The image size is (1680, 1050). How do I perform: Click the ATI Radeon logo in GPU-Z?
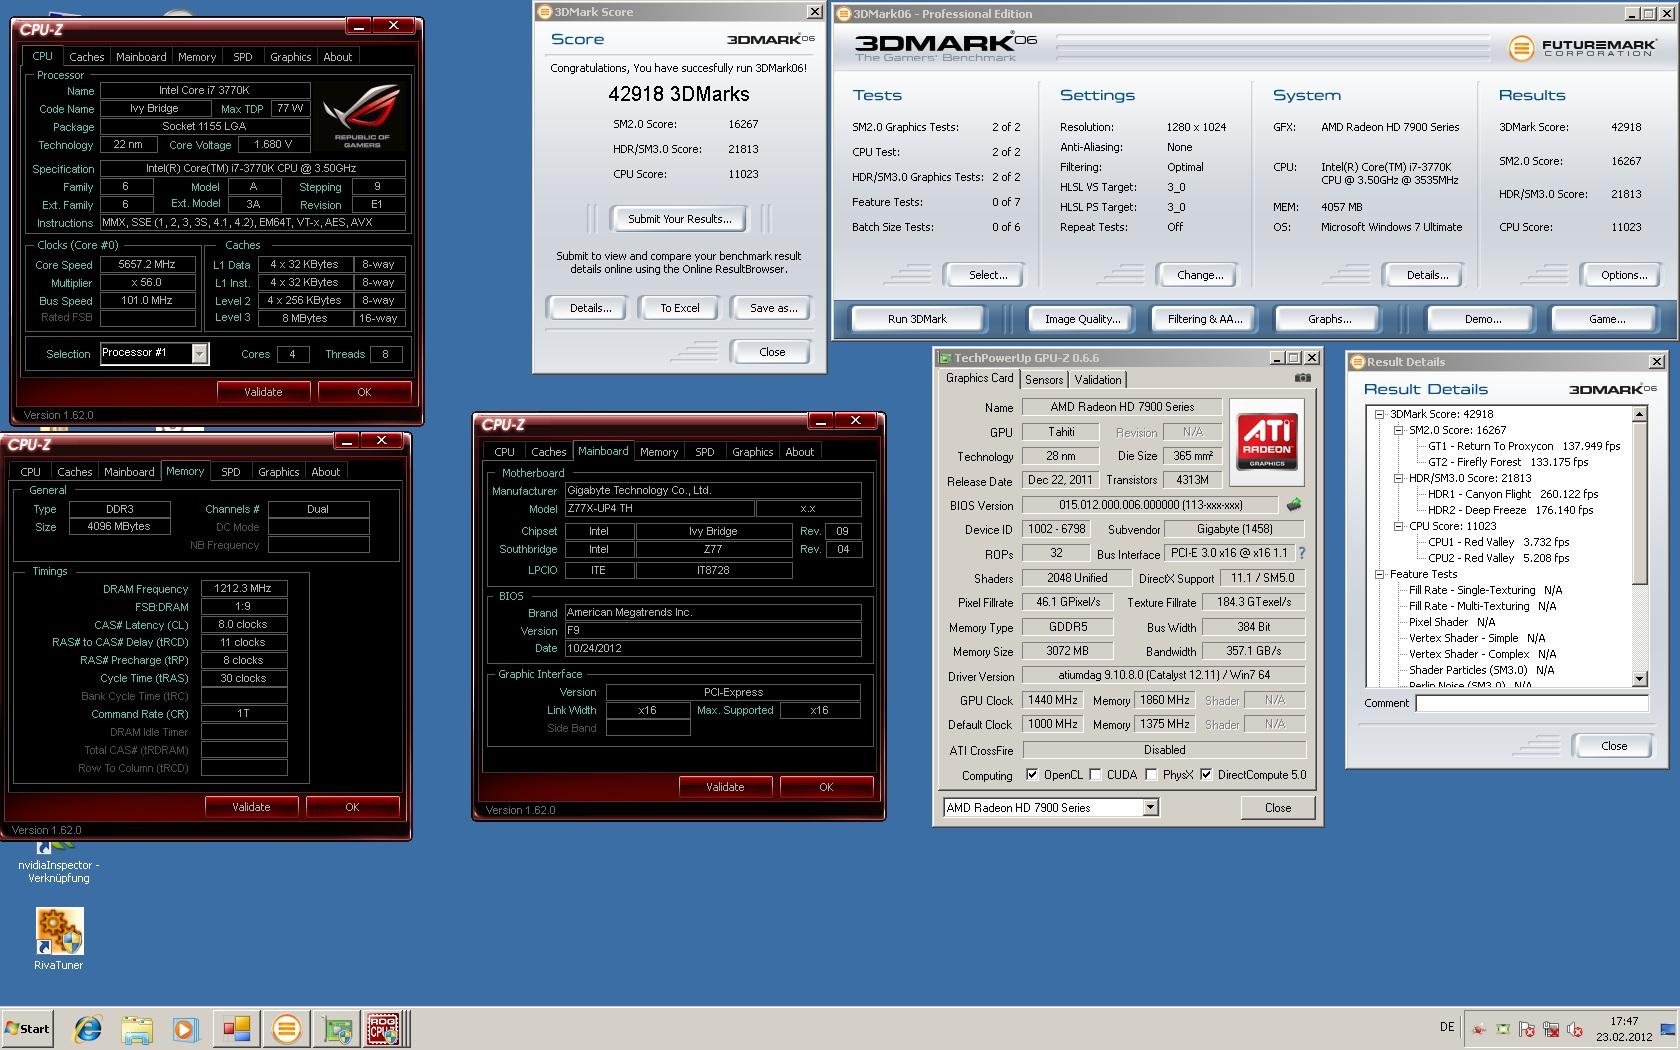click(x=1267, y=442)
